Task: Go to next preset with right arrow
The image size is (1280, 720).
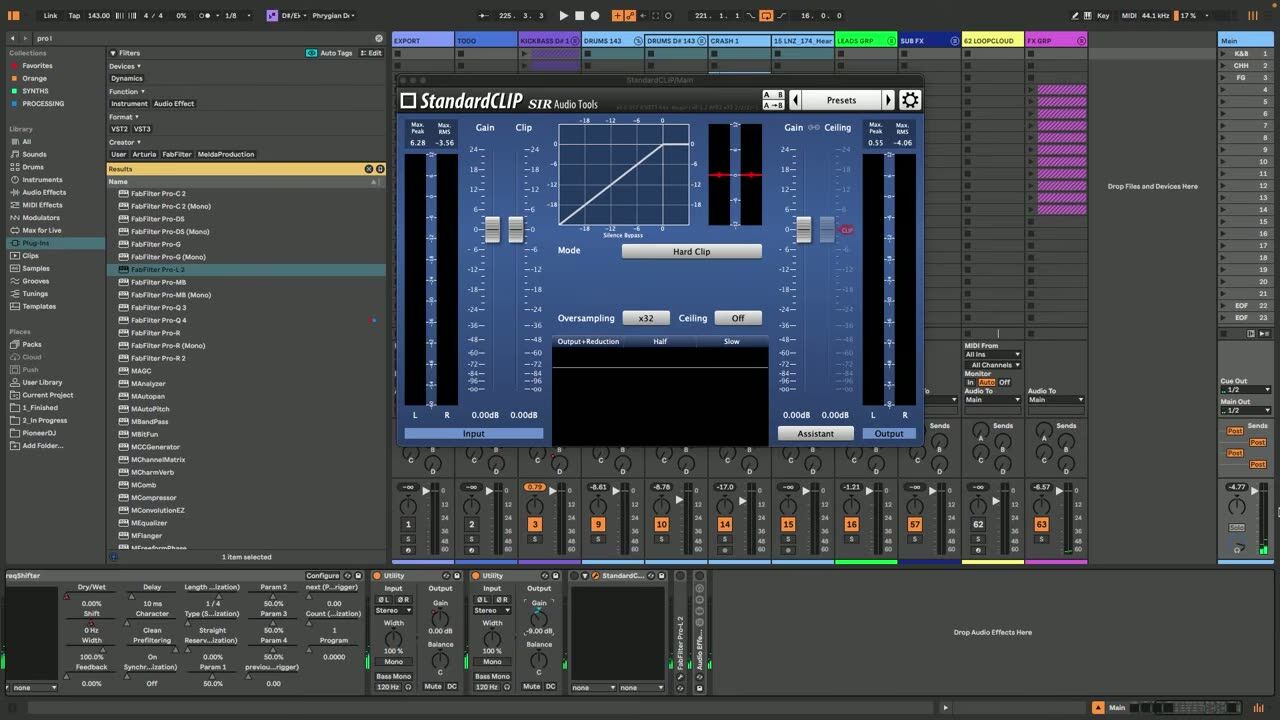Action: pos(887,100)
